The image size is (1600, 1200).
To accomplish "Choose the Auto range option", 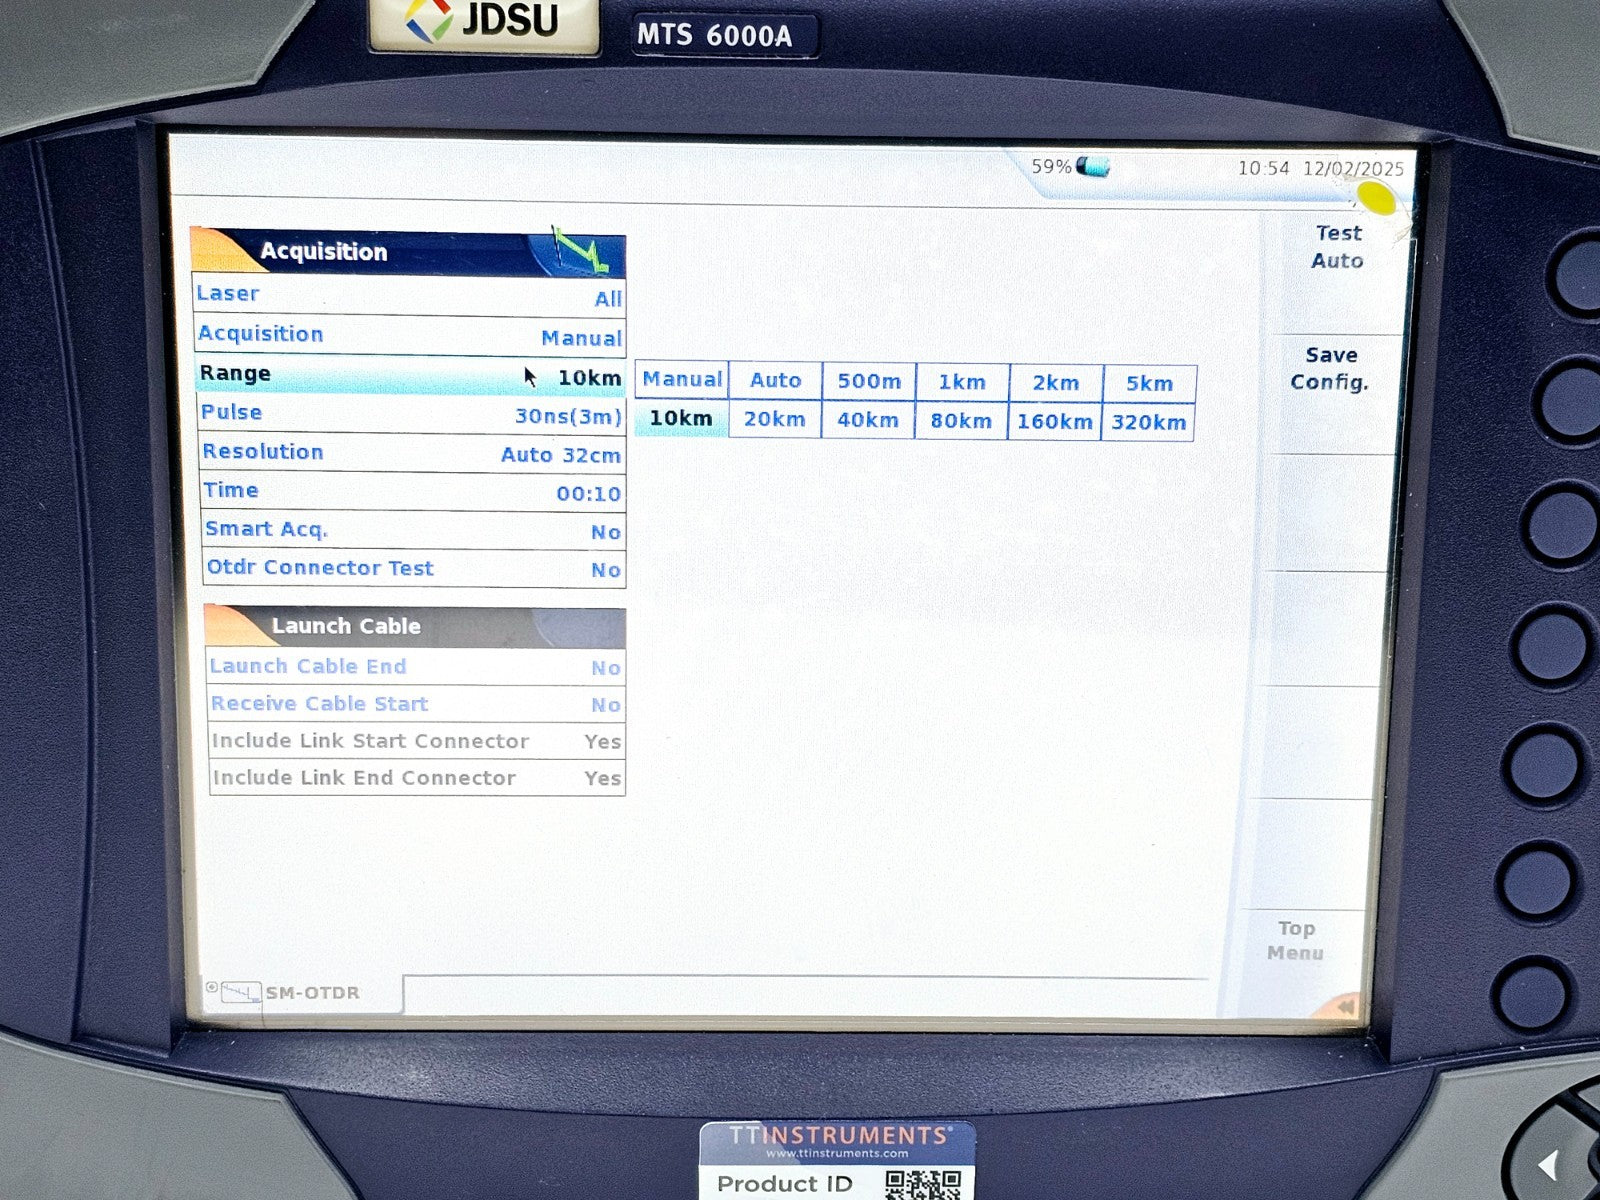I will (775, 381).
